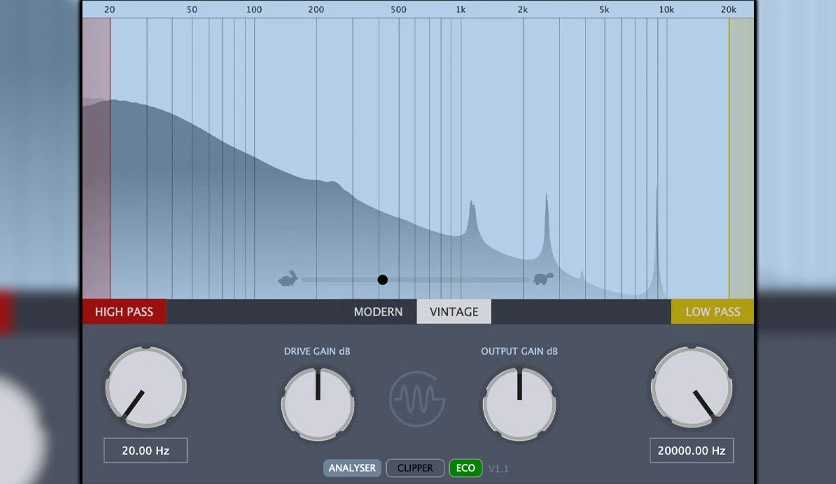This screenshot has width=836, height=484.
Task: Click the waveform logo between the gain knobs
Action: [417, 399]
